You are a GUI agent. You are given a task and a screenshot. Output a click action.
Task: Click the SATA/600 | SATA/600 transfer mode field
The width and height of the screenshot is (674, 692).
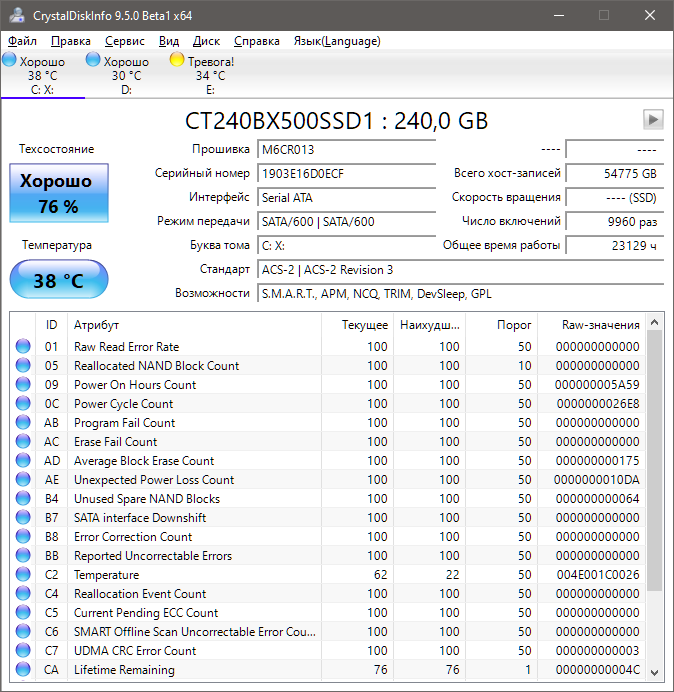pos(346,221)
